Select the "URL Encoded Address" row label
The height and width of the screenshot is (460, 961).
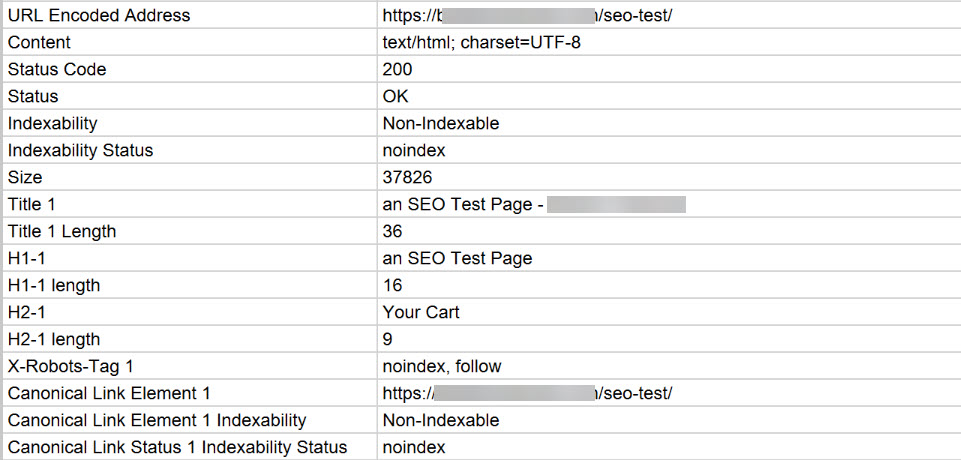(x=98, y=16)
